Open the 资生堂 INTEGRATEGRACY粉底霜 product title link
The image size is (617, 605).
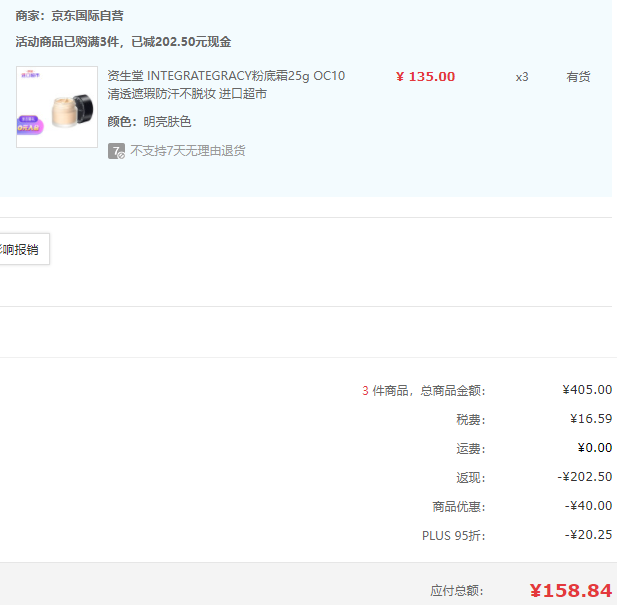[x=226, y=85]
